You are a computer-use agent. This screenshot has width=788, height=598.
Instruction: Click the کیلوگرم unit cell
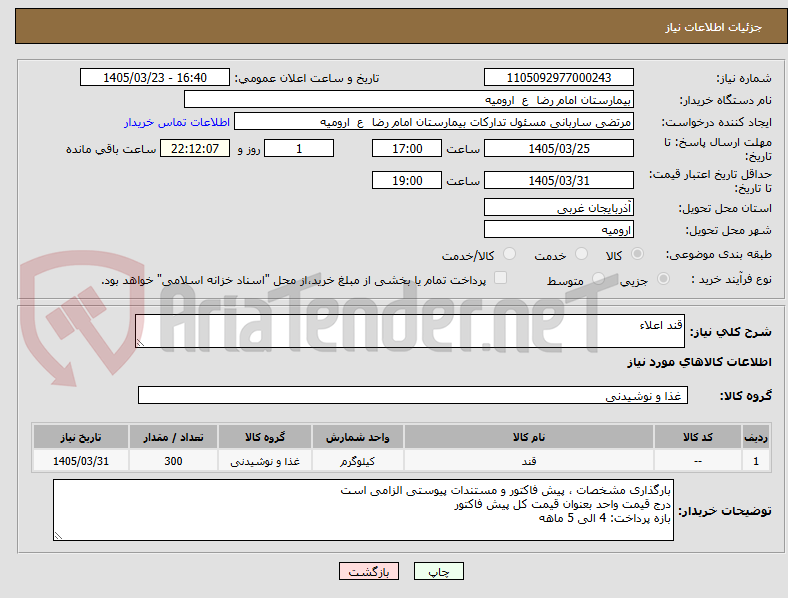coord(357,461)
